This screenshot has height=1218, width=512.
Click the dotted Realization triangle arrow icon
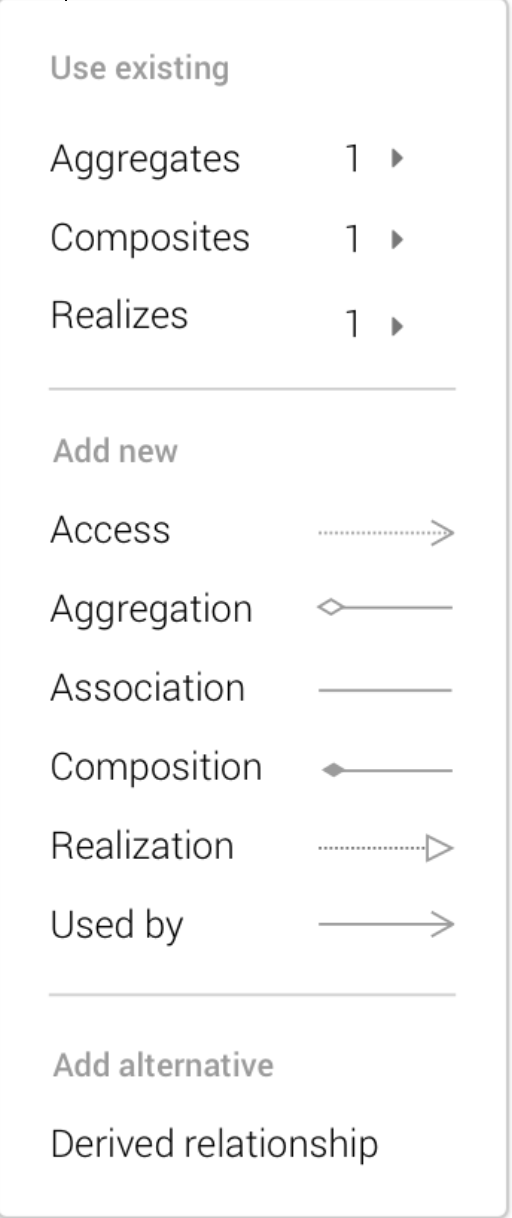(x=386, y=850)
